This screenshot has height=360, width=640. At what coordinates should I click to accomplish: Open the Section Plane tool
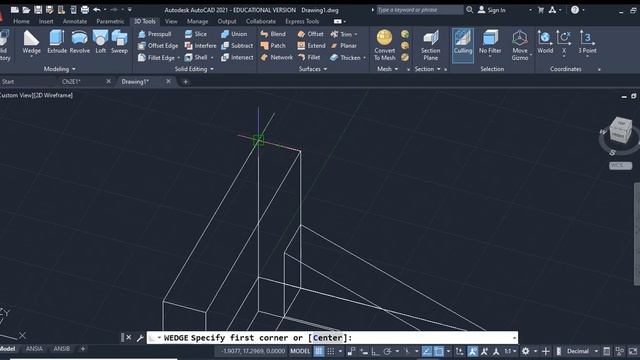pyautogui.click(x=431, y=45)
